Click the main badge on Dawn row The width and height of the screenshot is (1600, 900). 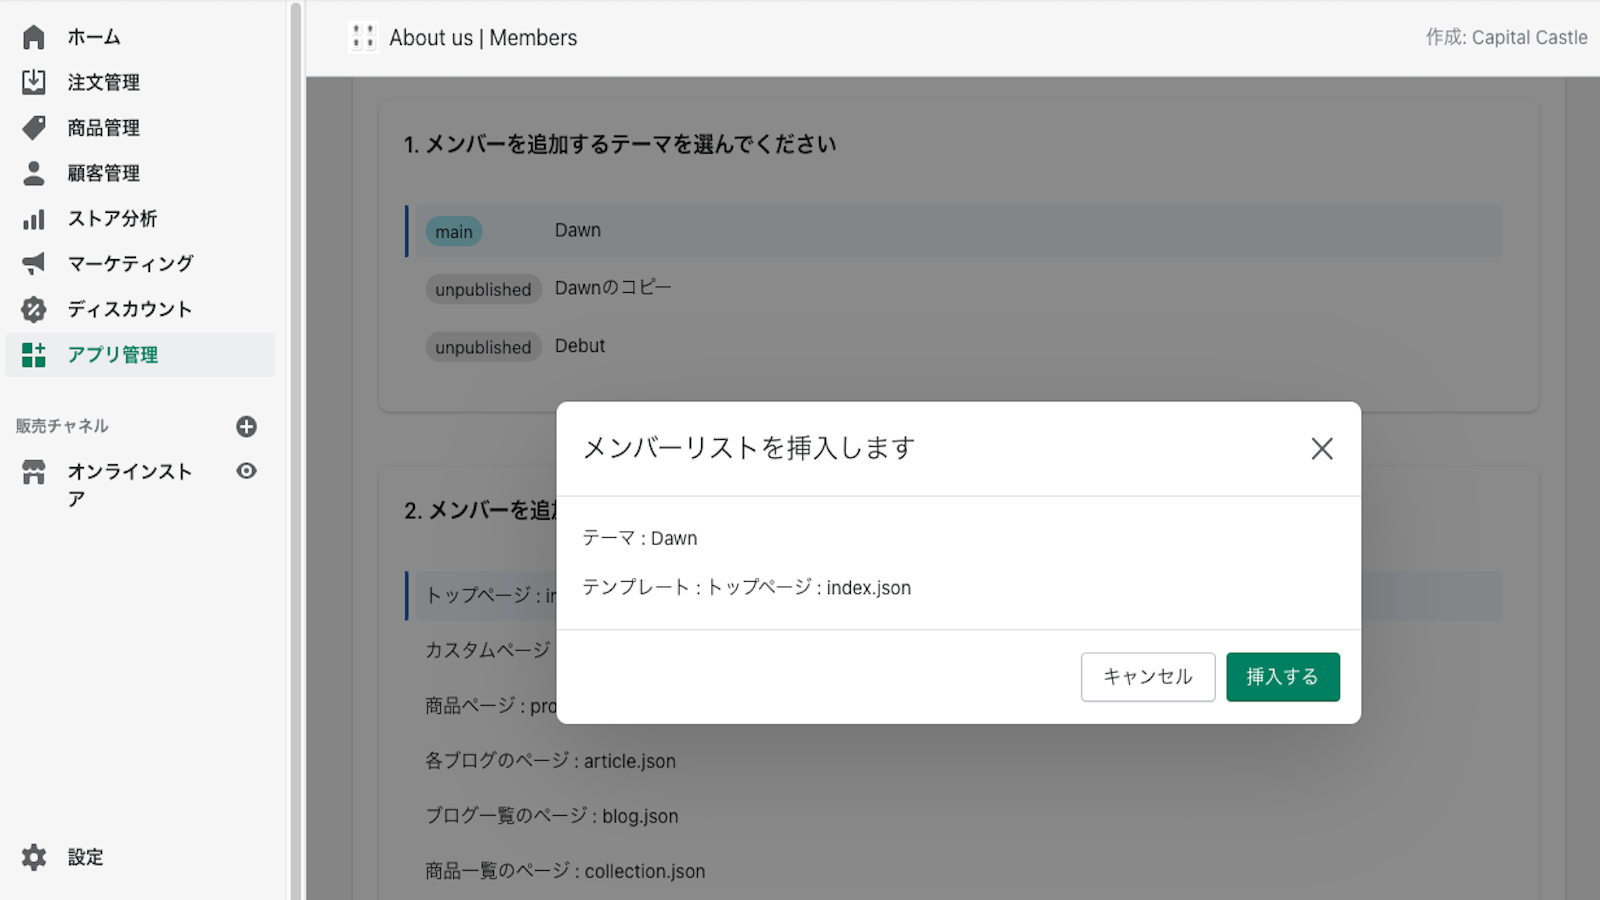coord(454,232)
